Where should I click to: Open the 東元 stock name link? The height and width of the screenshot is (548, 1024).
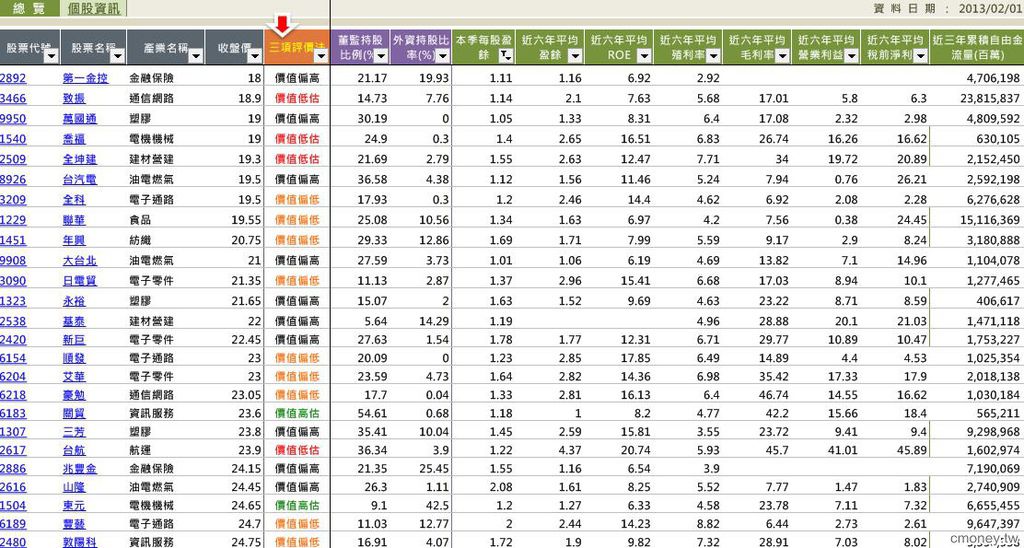74,506
